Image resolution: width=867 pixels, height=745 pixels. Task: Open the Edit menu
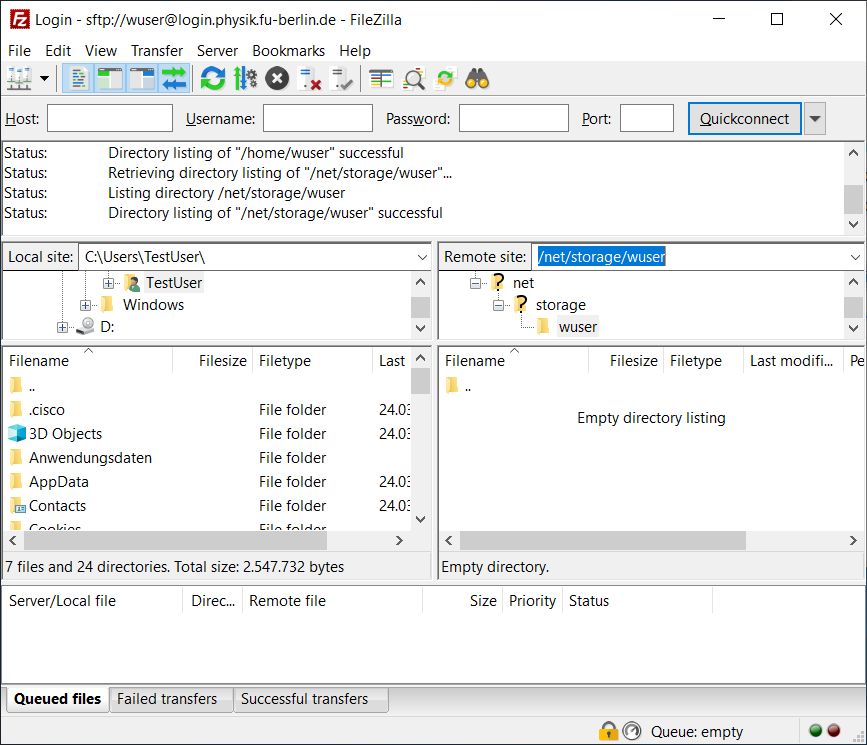coord(58,51)
